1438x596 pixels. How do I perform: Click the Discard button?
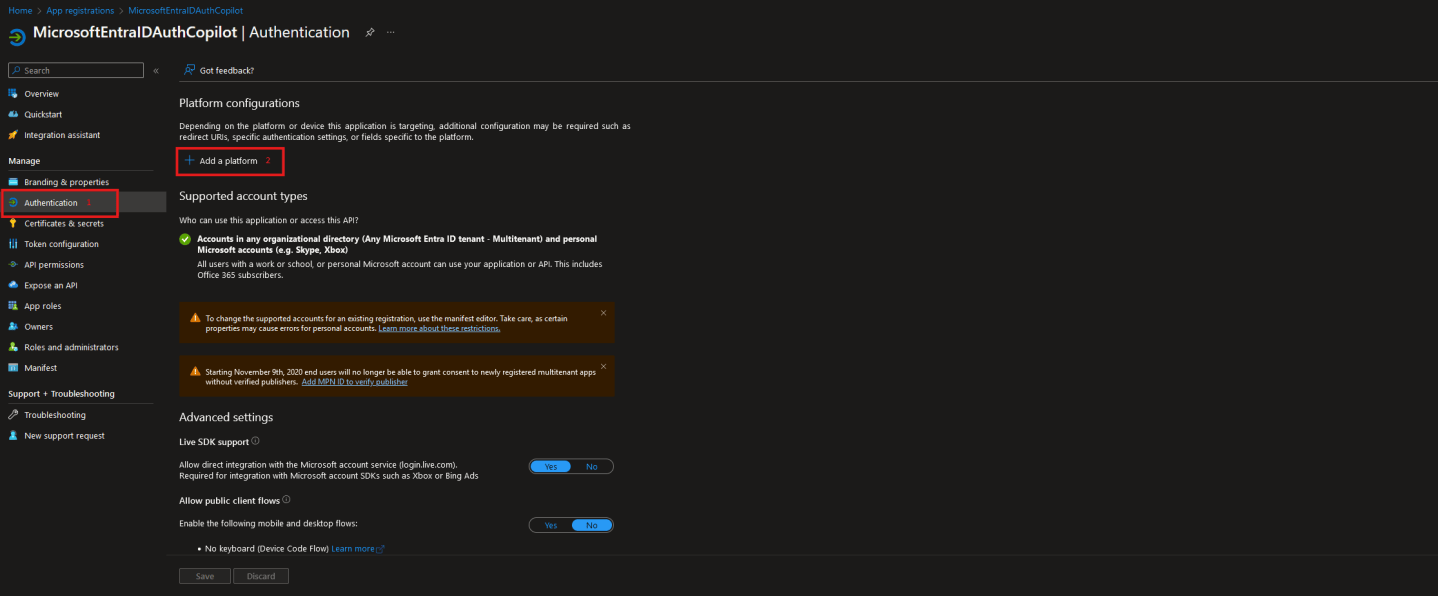pyautogui.click(x=261, y=576)
